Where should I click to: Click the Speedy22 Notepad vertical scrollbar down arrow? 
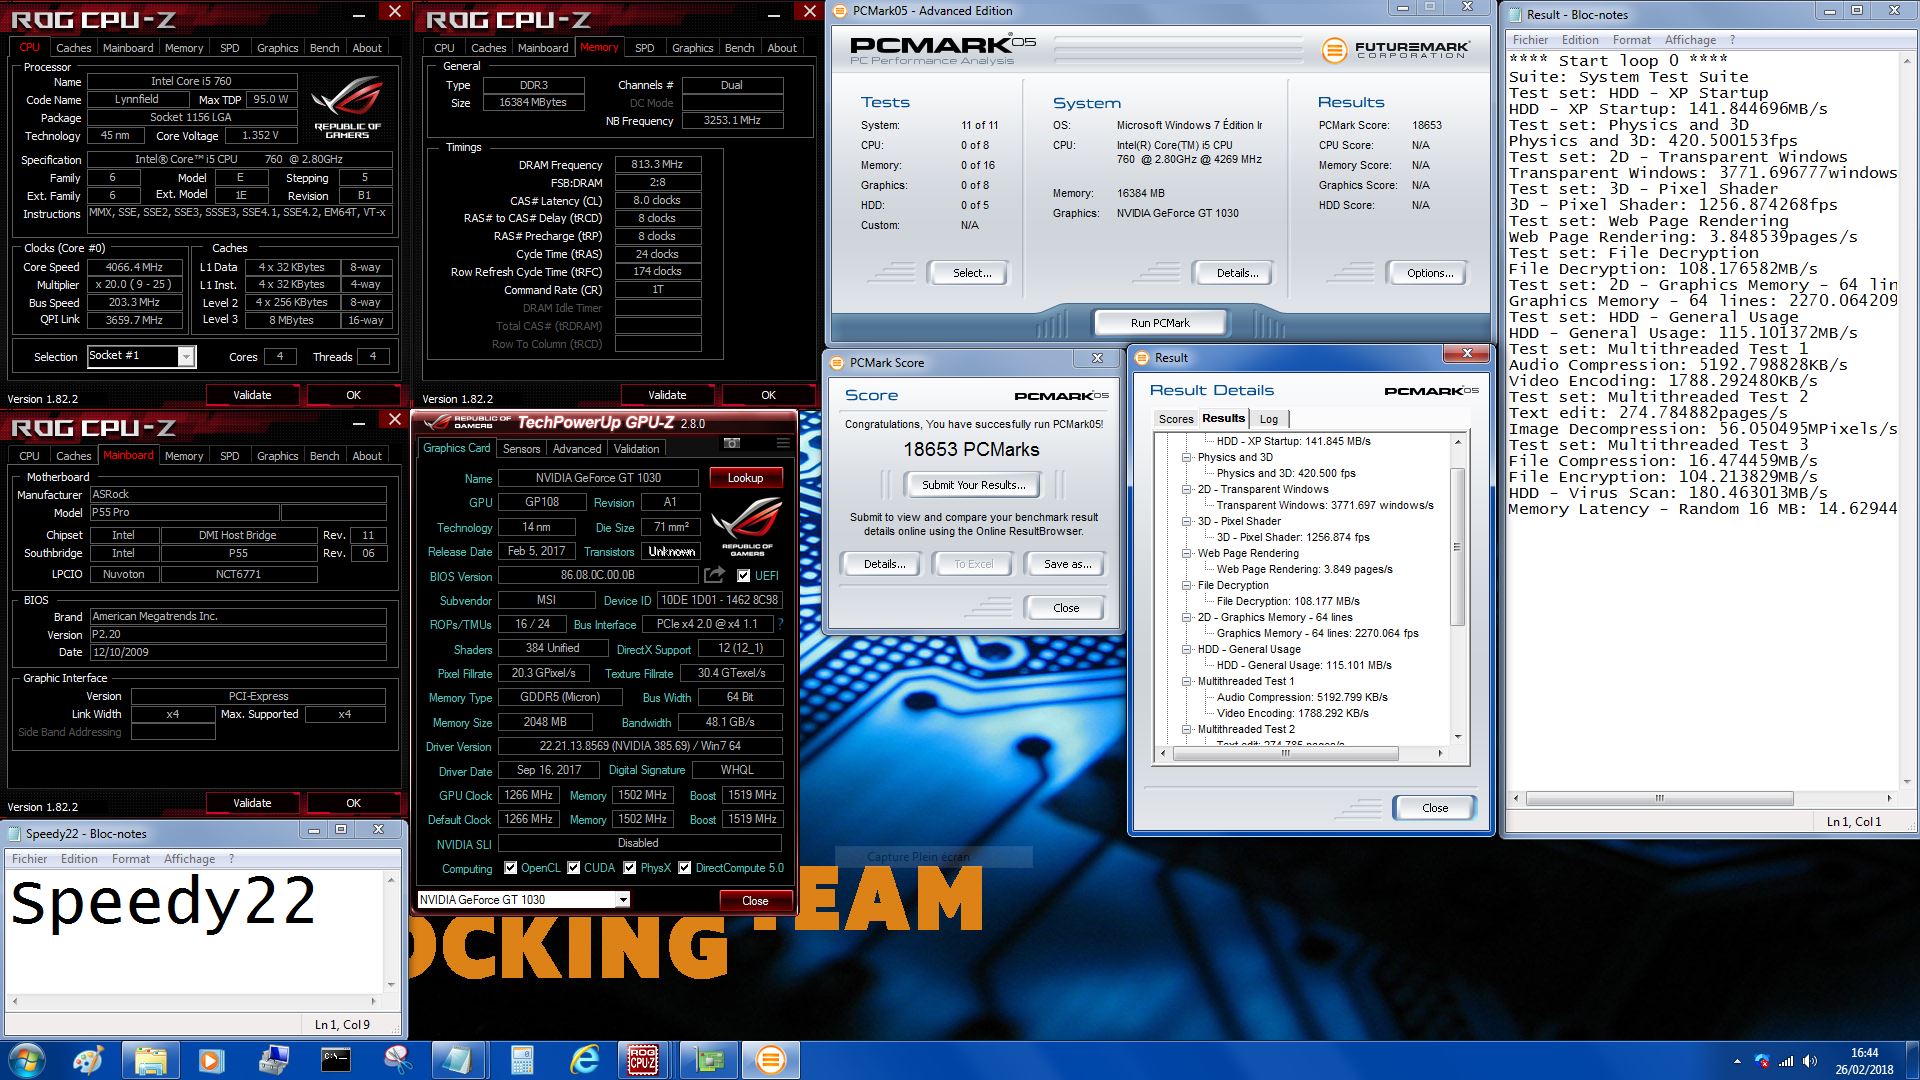click(x=390, y=985)
